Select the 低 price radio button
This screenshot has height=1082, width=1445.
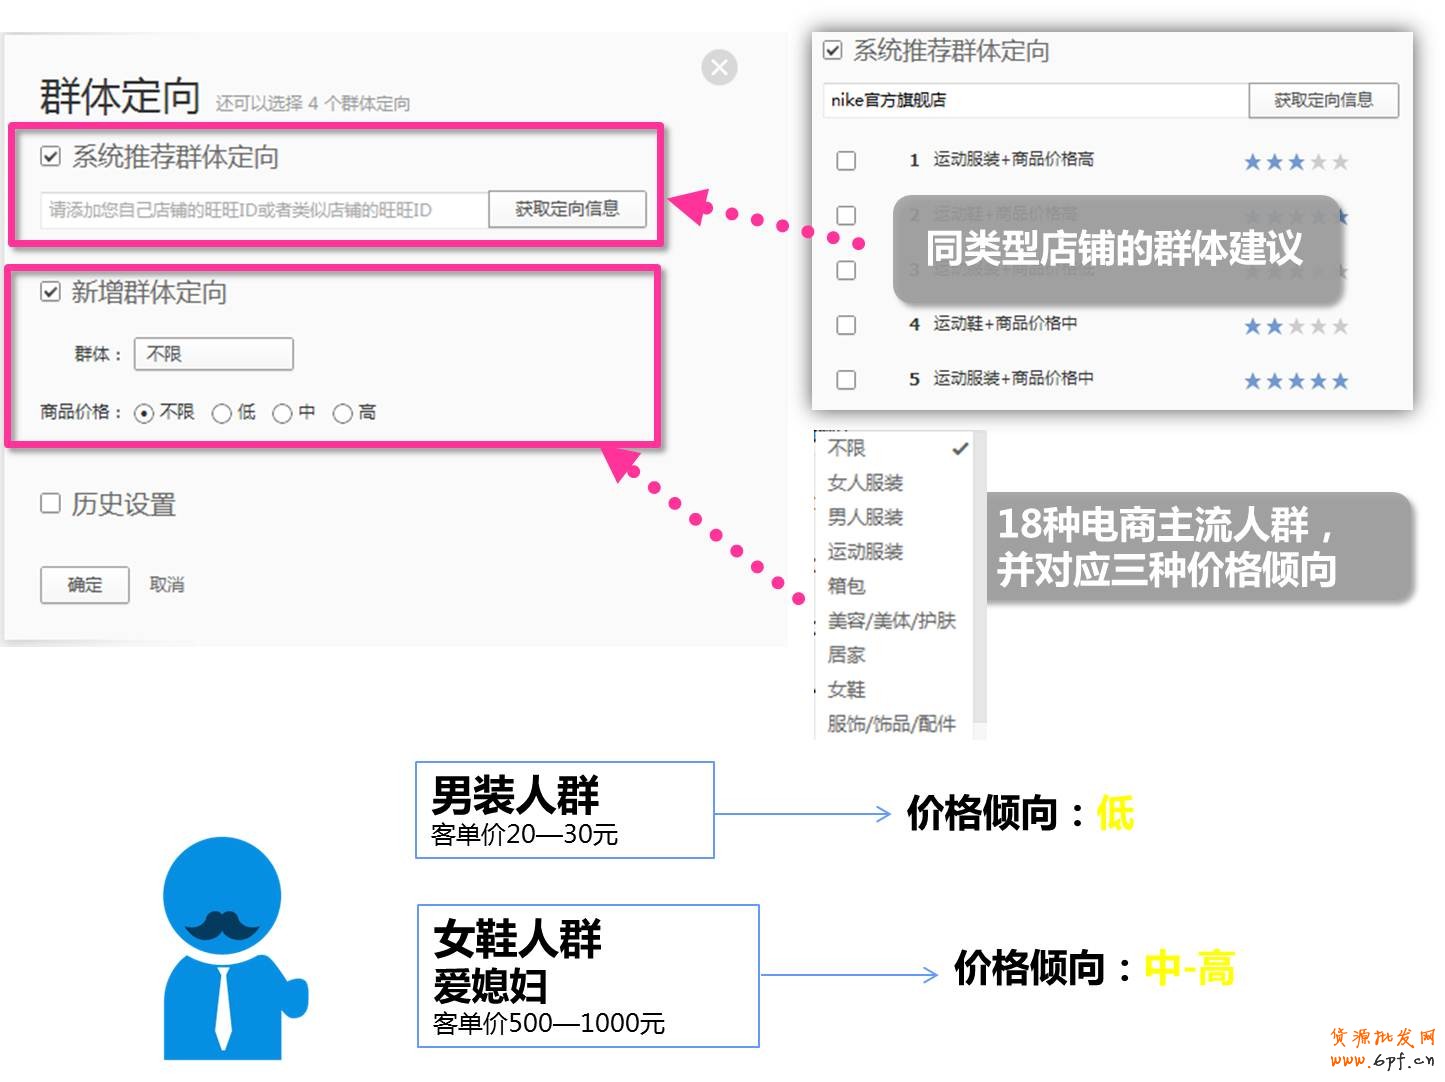[x=222, y=413]
